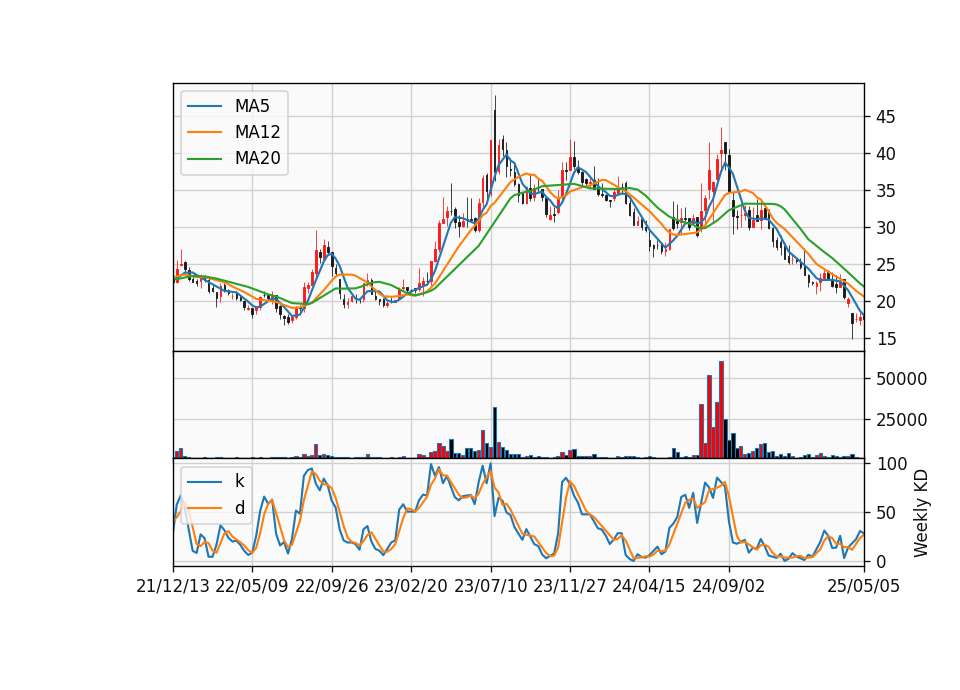960x690 pixels.
Task: Click the KD axis value 50
Action: point(886,512)
